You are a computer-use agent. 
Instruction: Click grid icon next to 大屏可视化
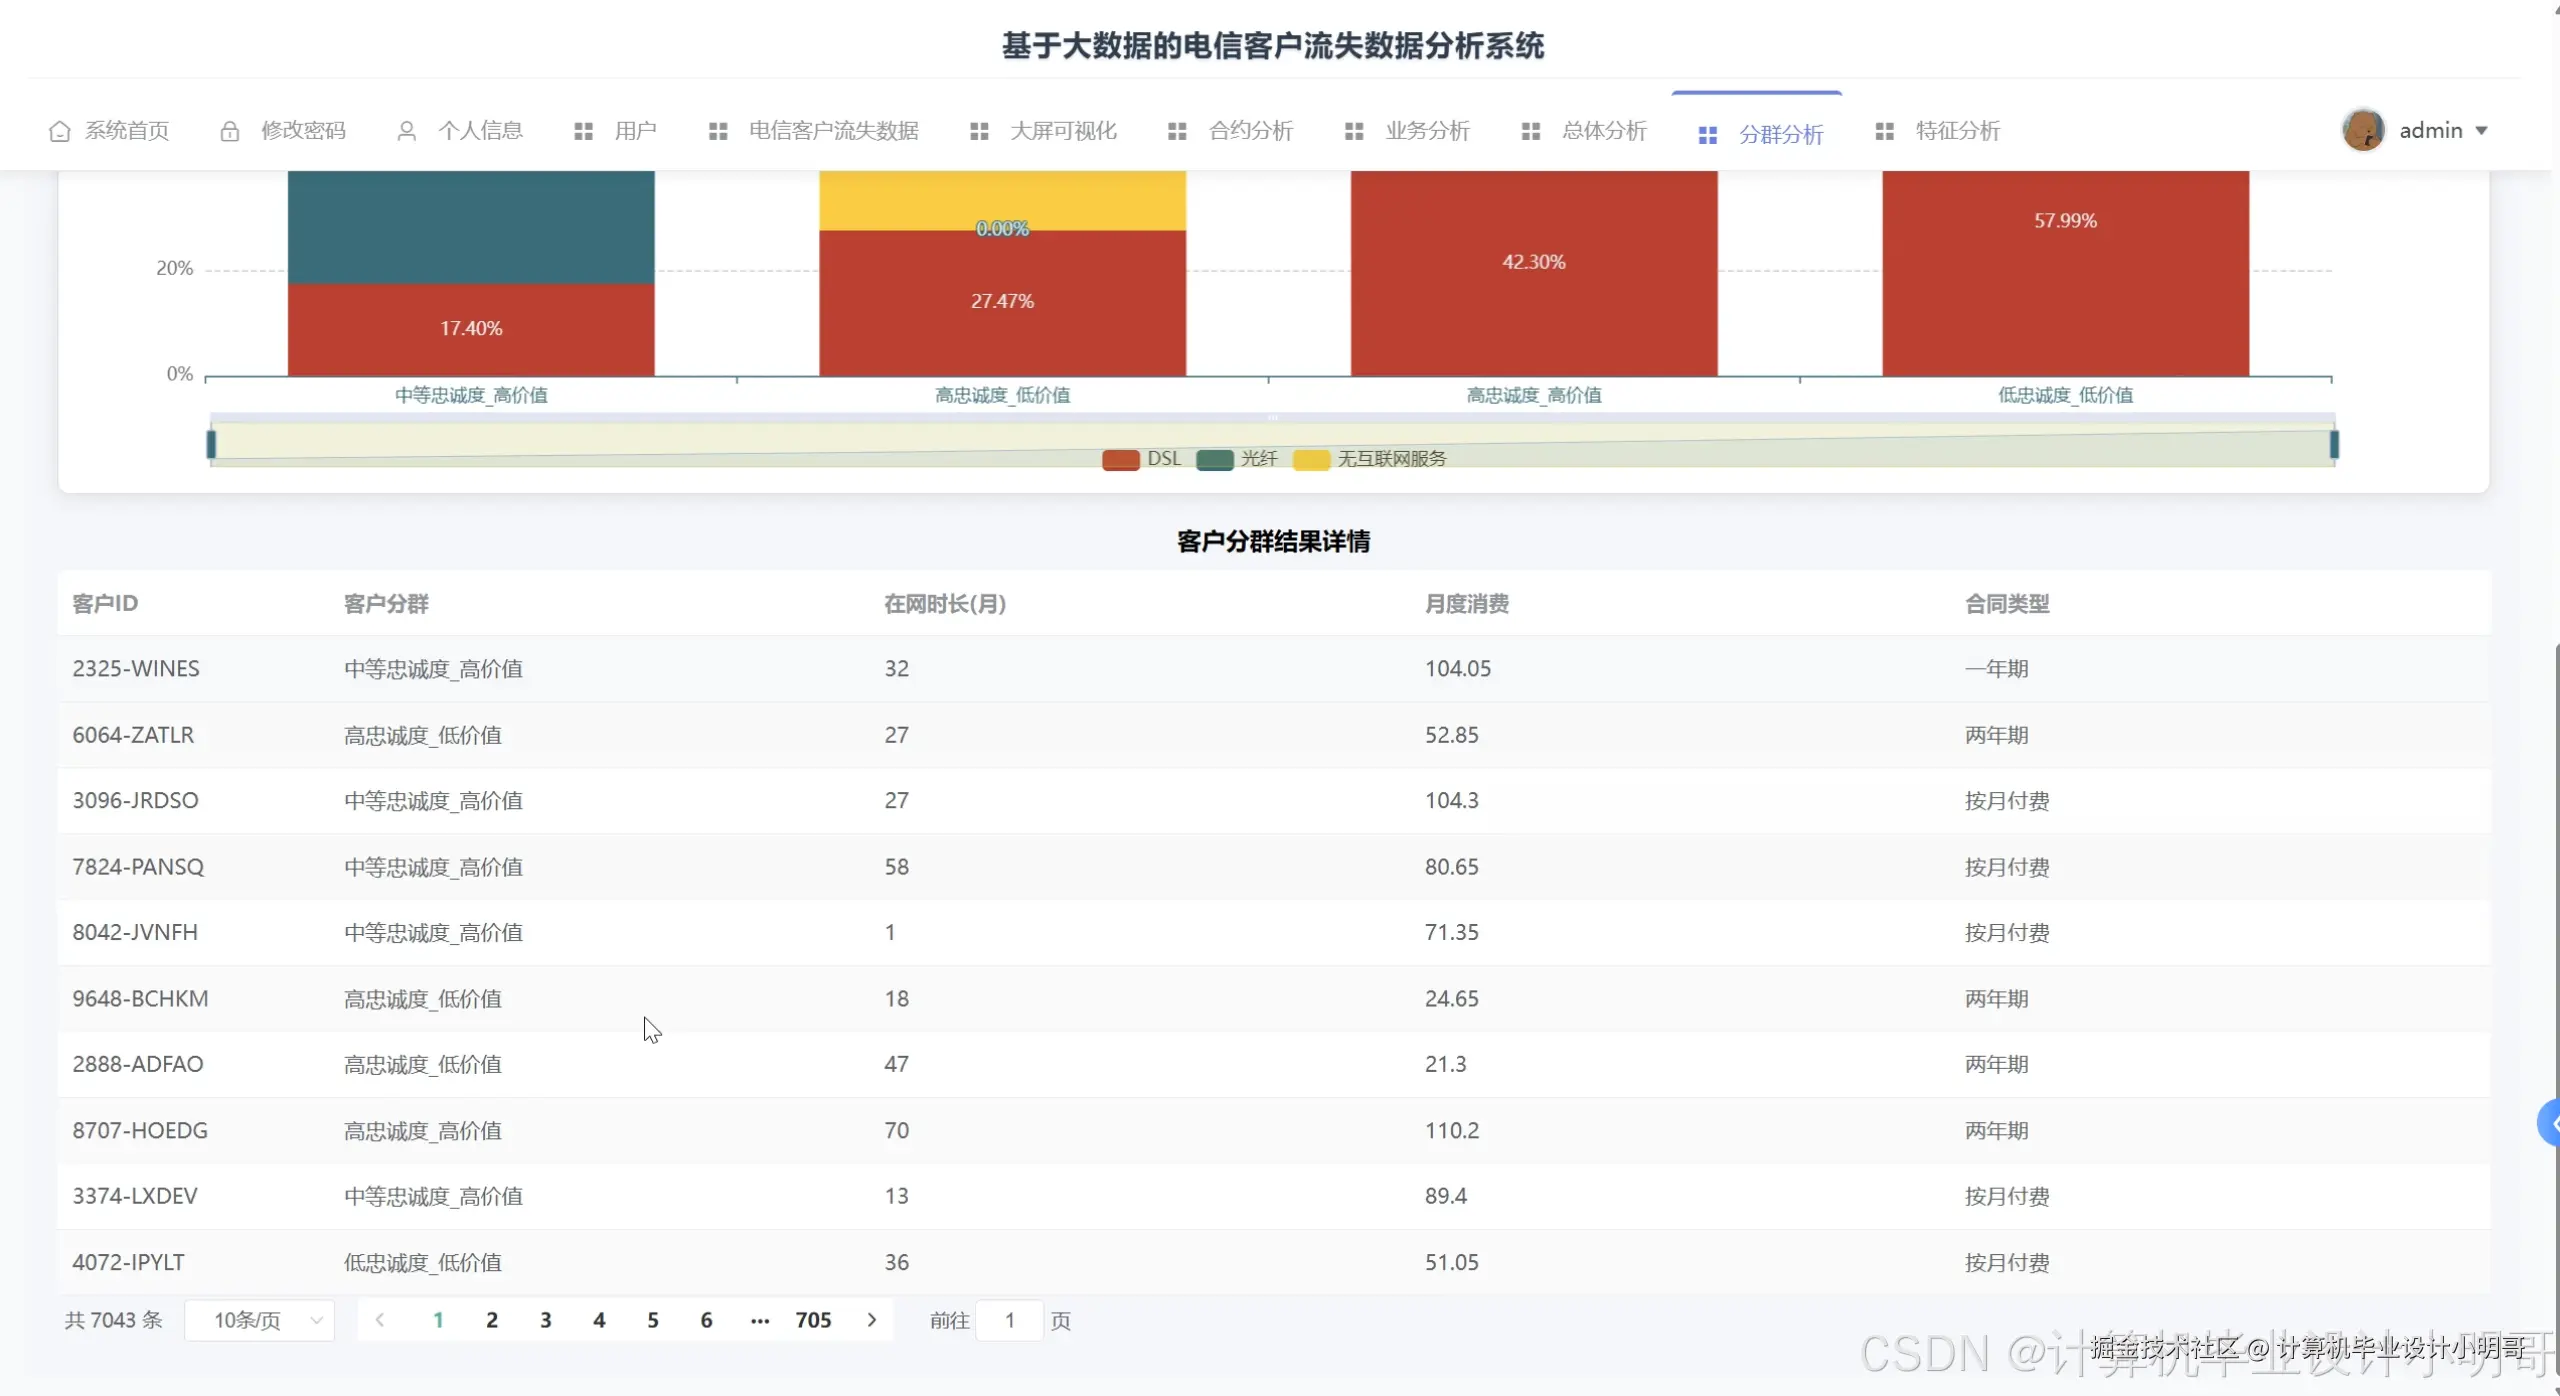(979, 131)
